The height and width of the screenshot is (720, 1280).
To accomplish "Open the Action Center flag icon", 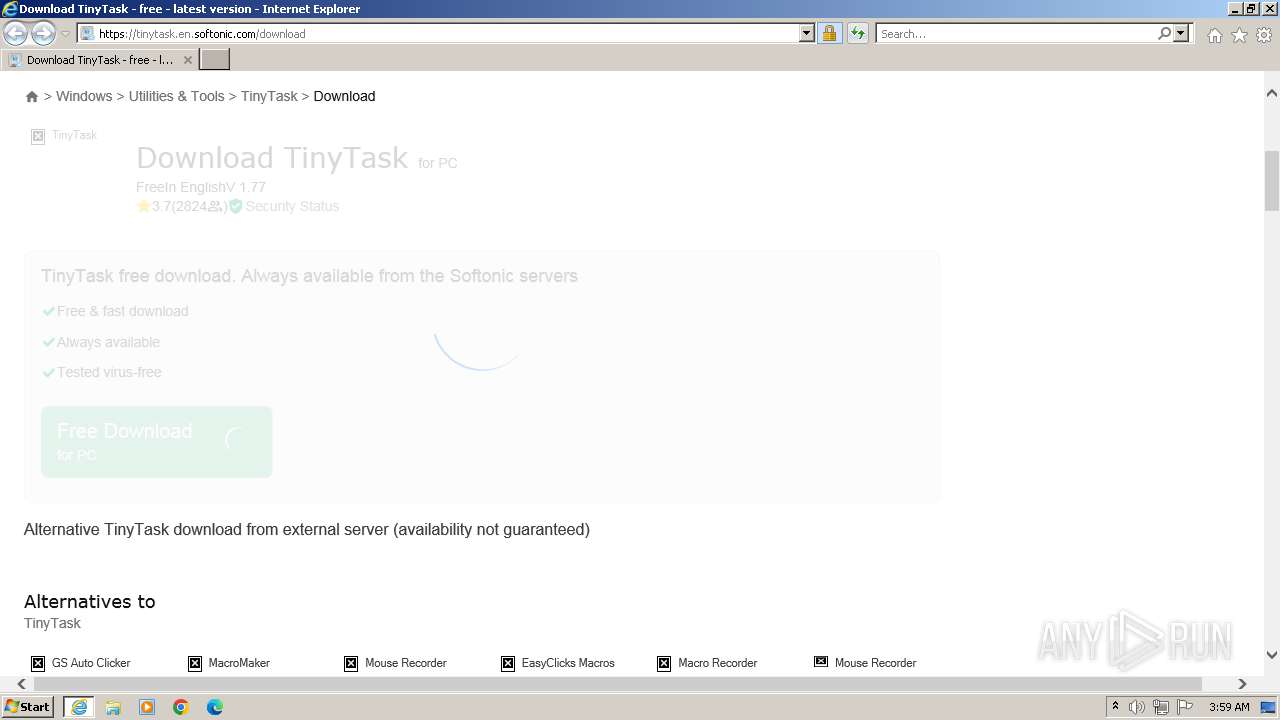I will (1185, 707).
